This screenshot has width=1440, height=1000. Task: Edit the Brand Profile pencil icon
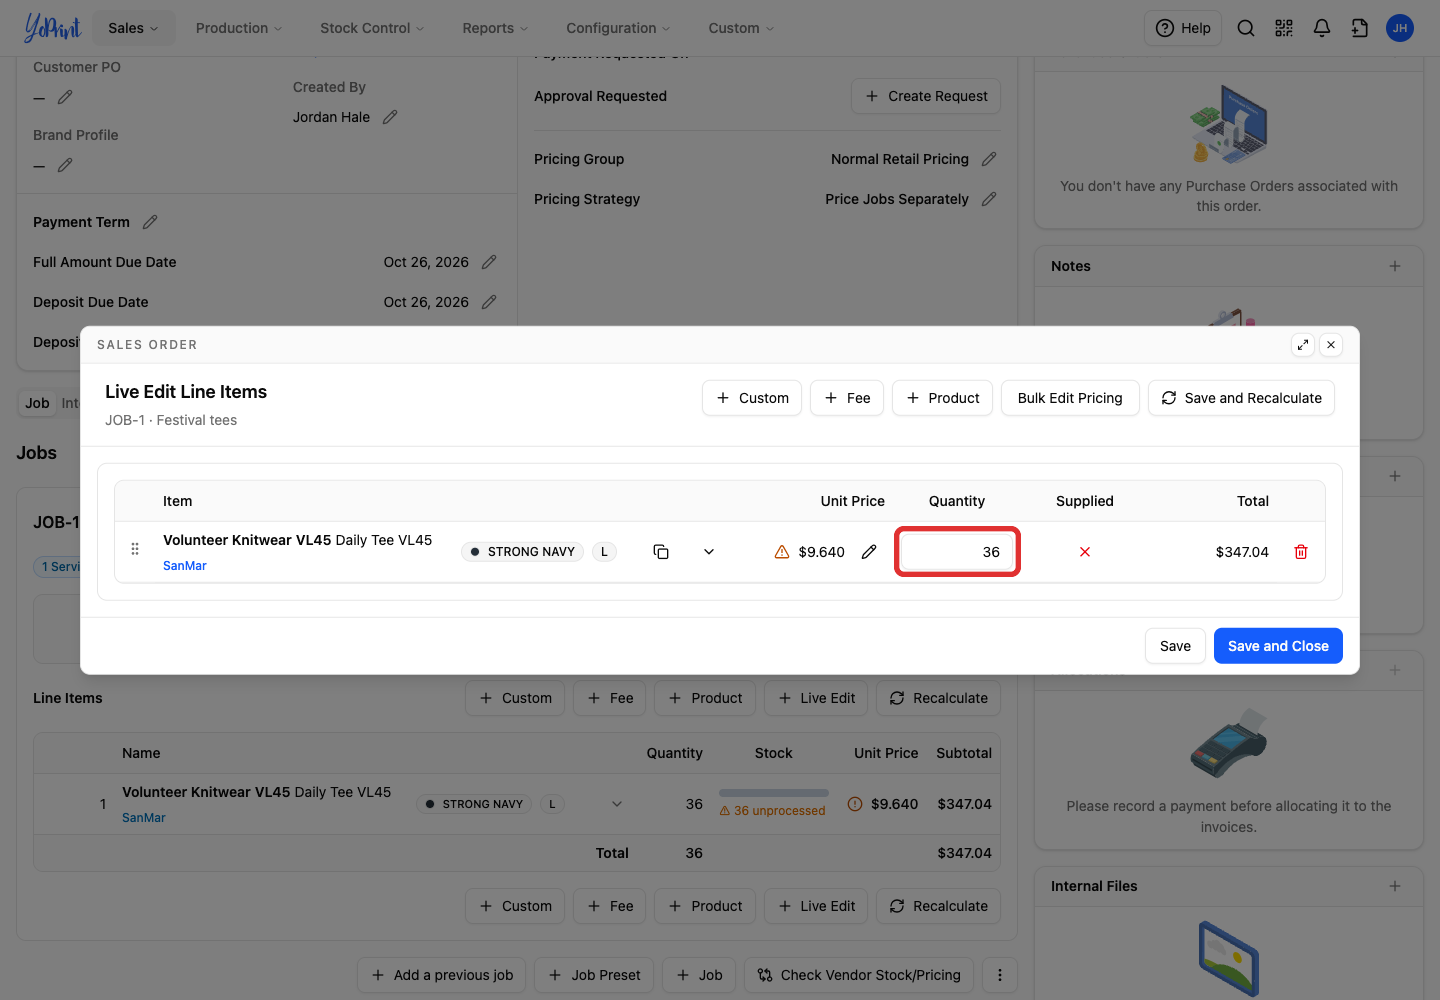tap(65, 165)
